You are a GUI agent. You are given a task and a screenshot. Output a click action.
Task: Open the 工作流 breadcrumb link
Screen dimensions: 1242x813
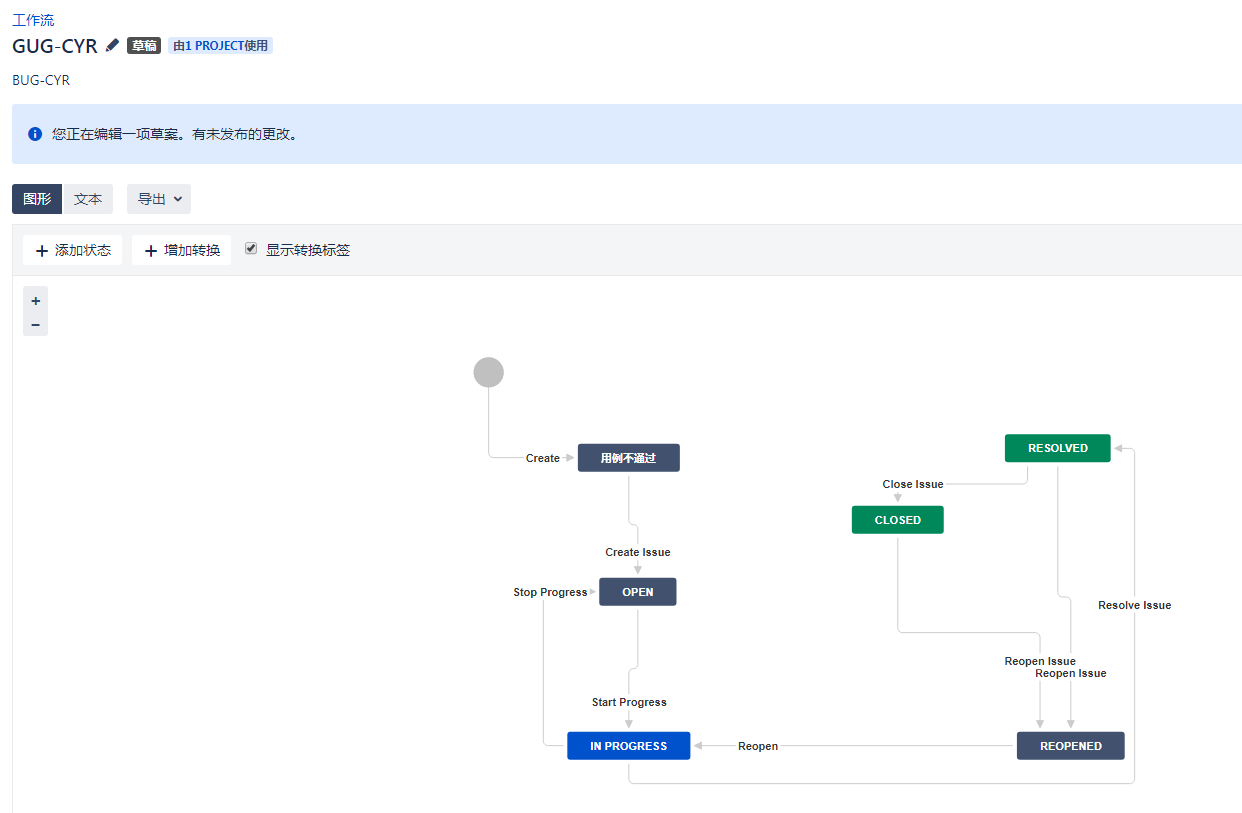coord(33,20)
